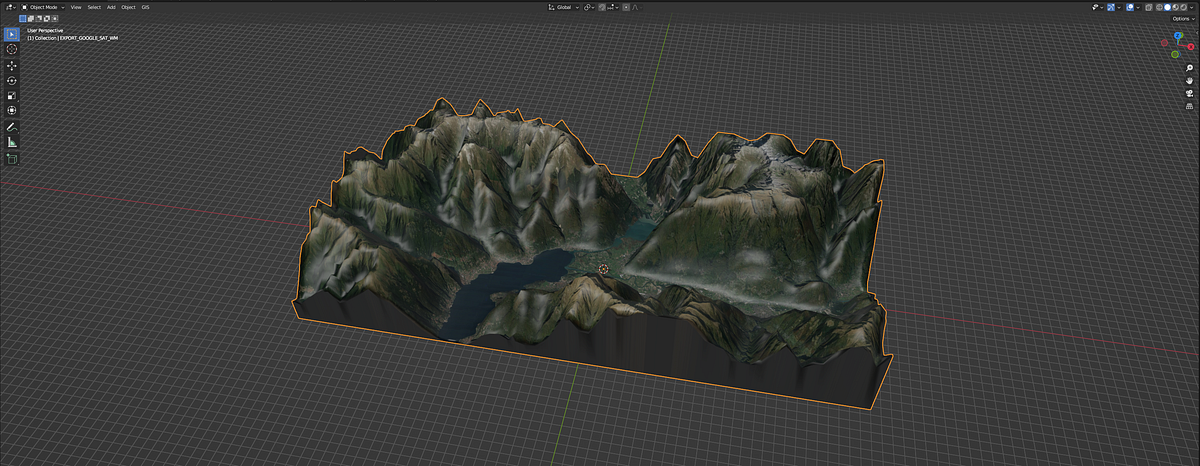Switch to material preview shading
The image size is (1200, 466).
click(1175, 7)
